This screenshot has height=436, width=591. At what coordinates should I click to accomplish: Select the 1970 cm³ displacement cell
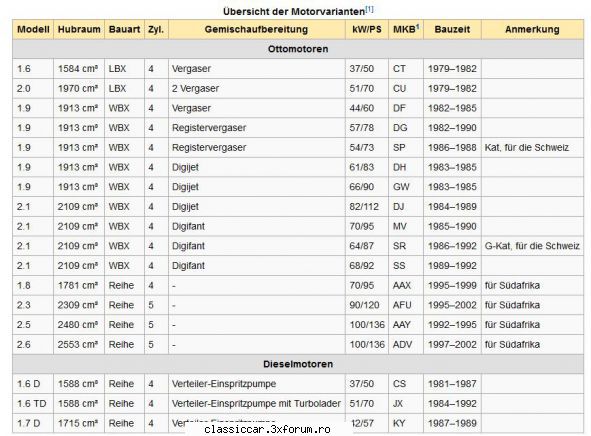click(79, 89)
